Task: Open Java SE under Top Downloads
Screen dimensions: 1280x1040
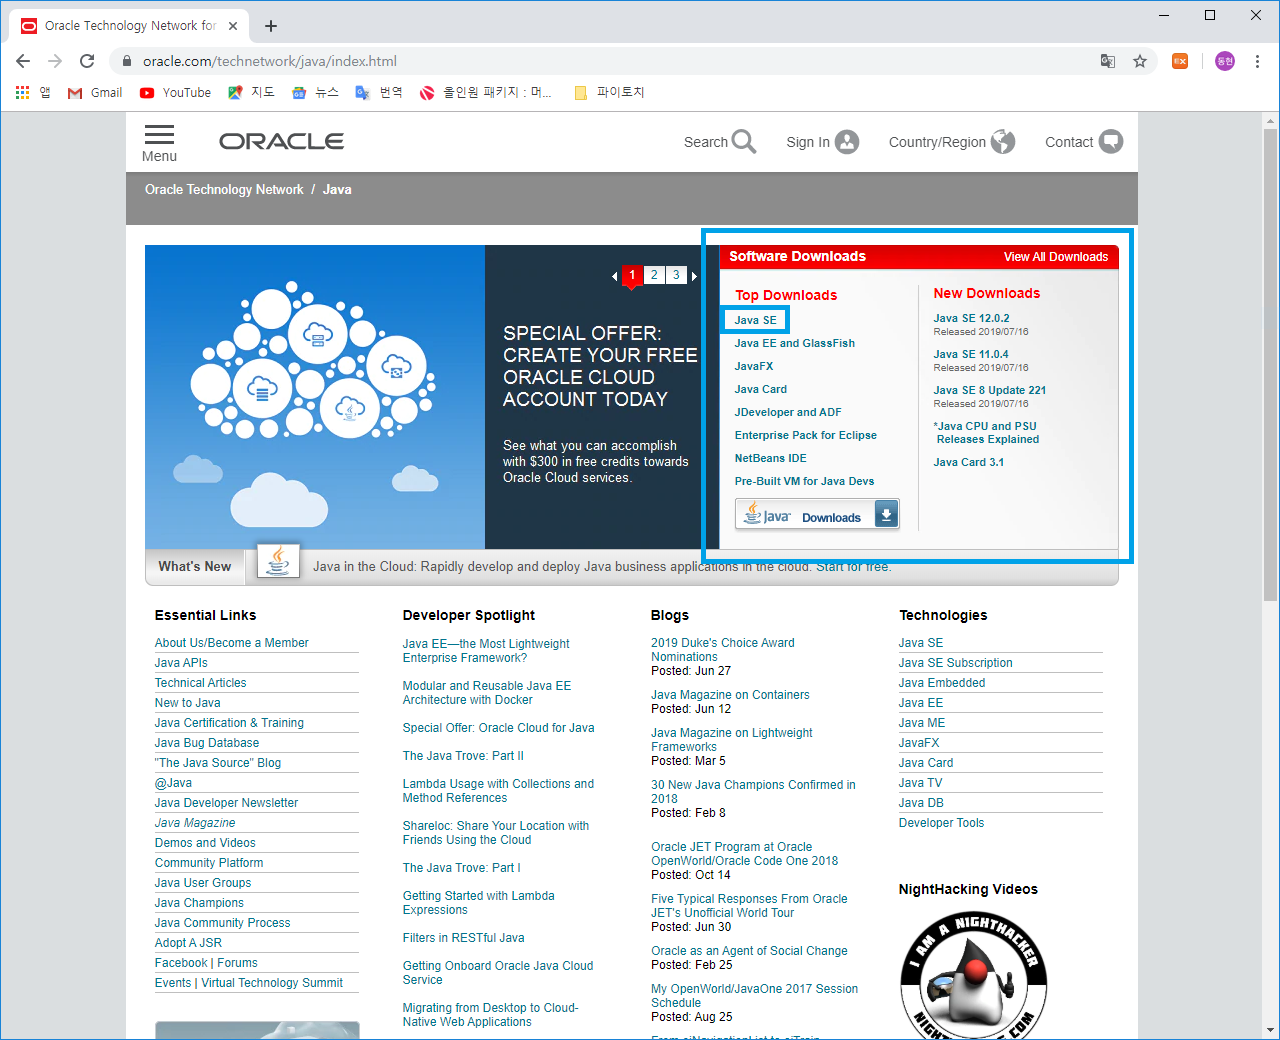Action: point(755,320)
